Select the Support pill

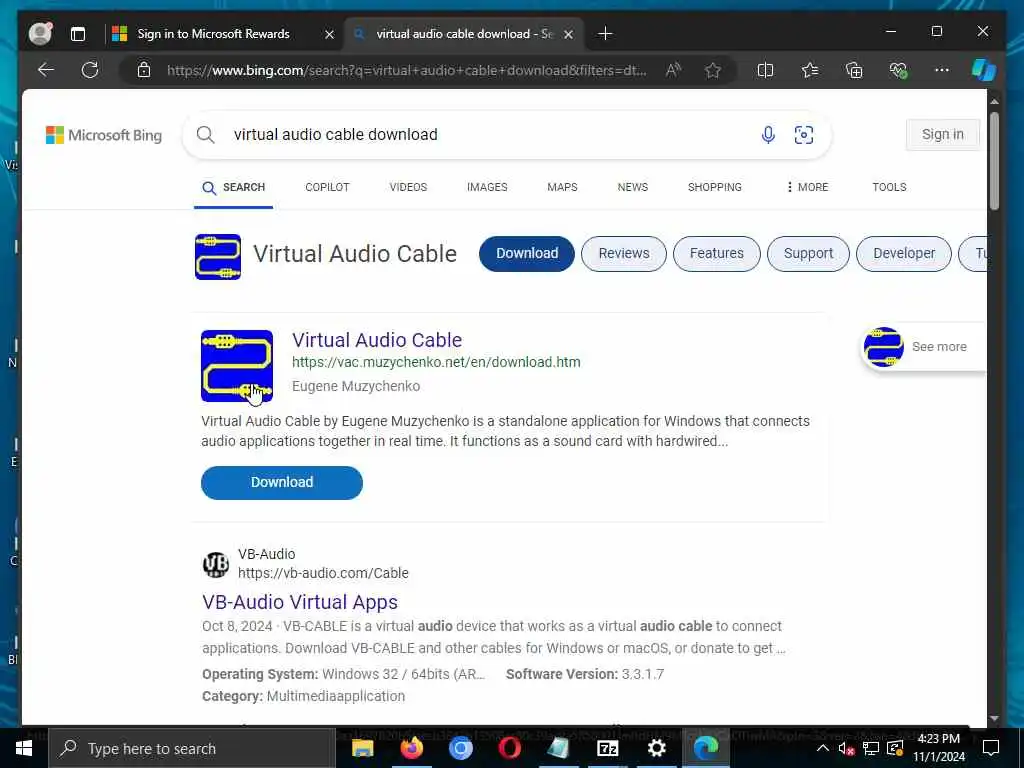(x=808, y=253)
